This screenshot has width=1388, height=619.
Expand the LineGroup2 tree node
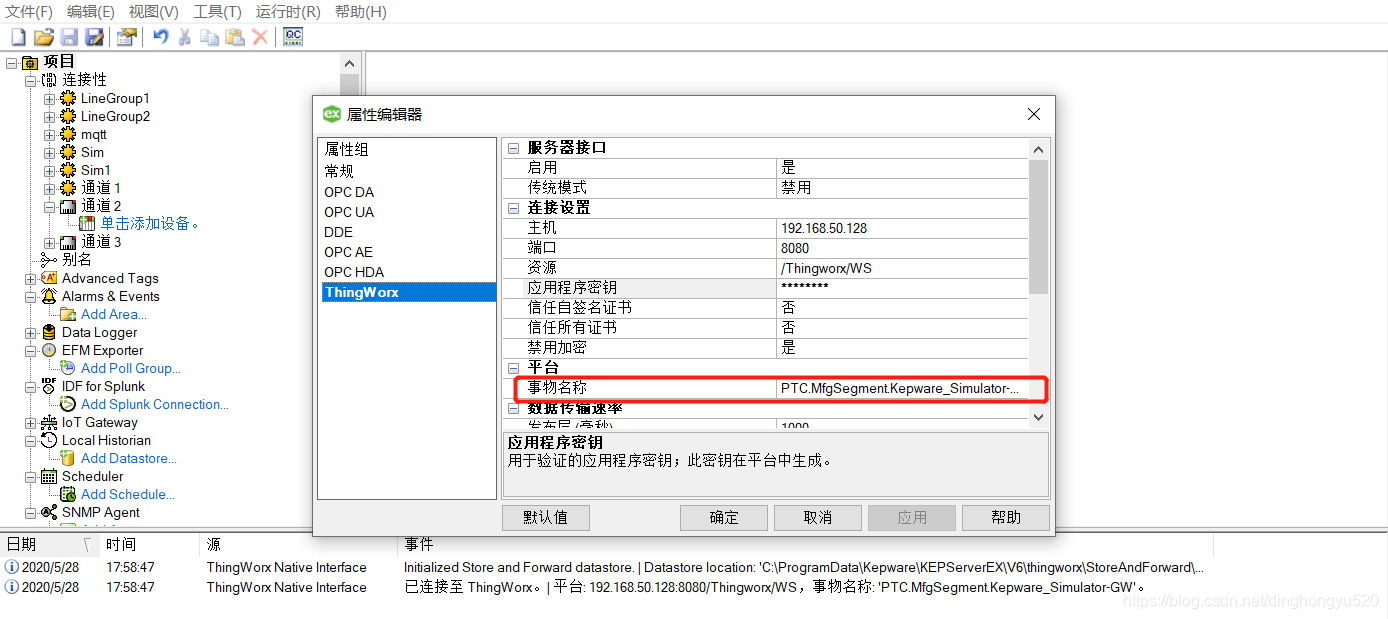49,116
